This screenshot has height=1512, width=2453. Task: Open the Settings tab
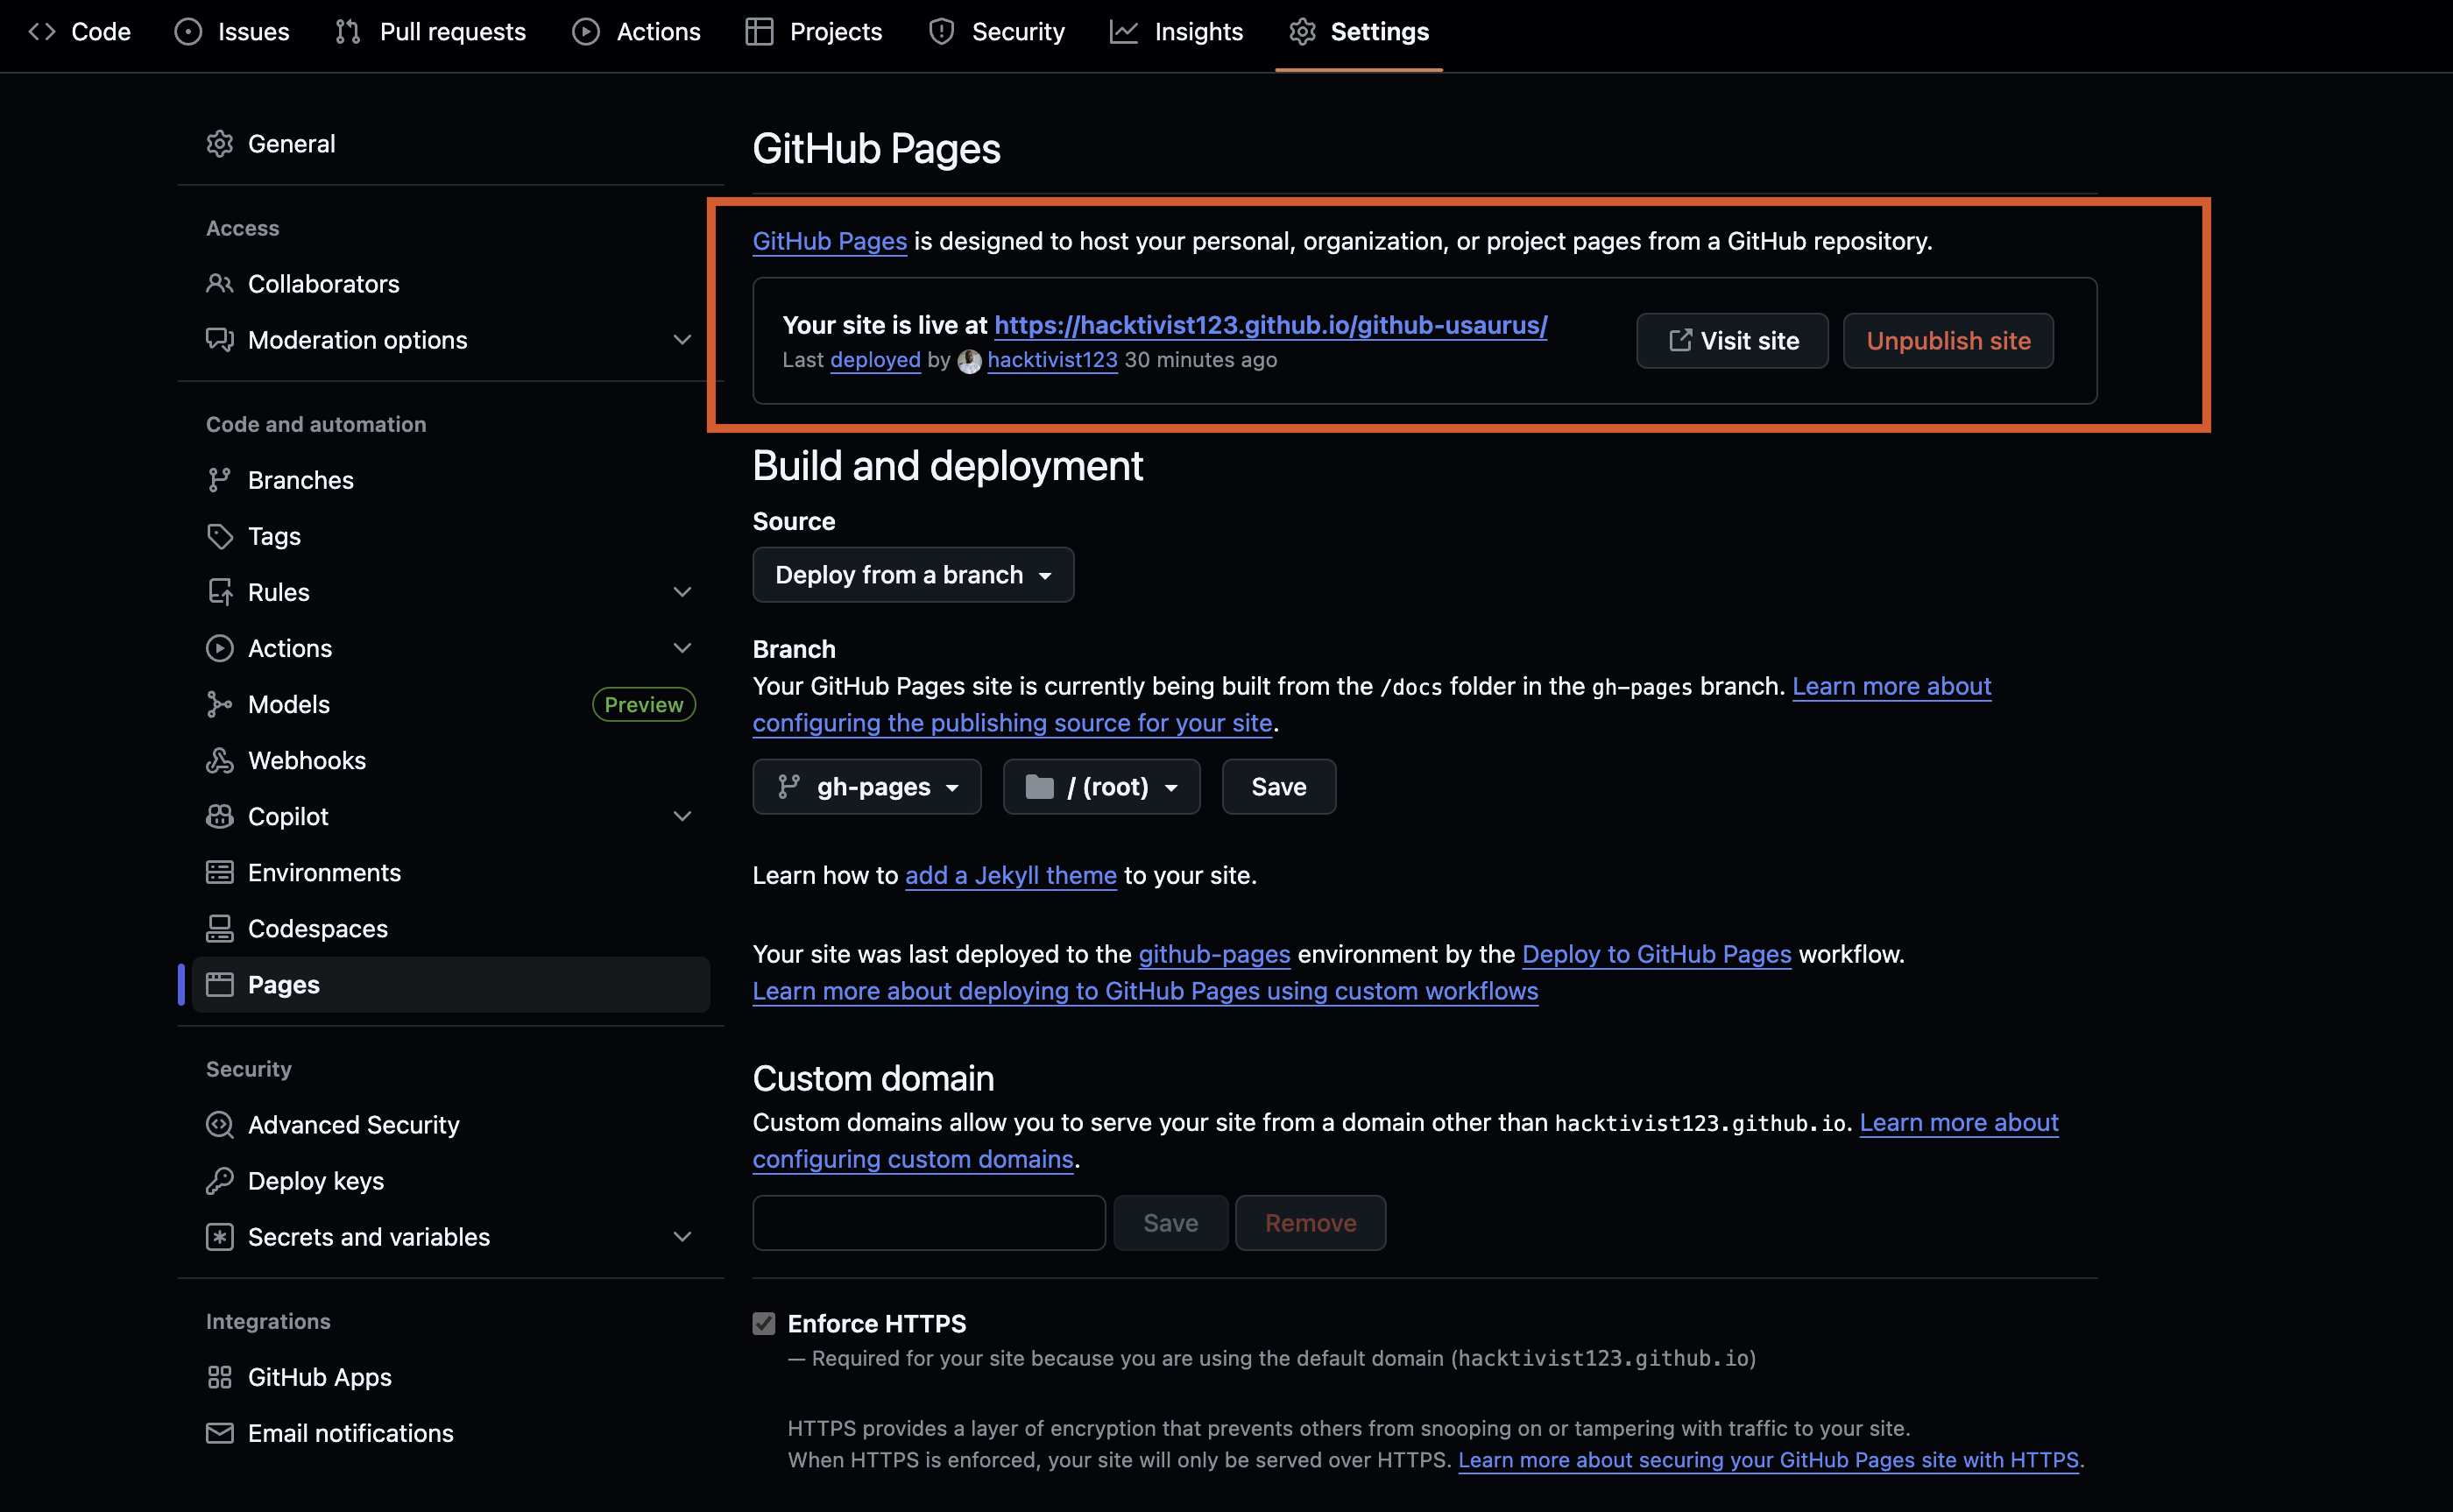tap(1359, 32)
